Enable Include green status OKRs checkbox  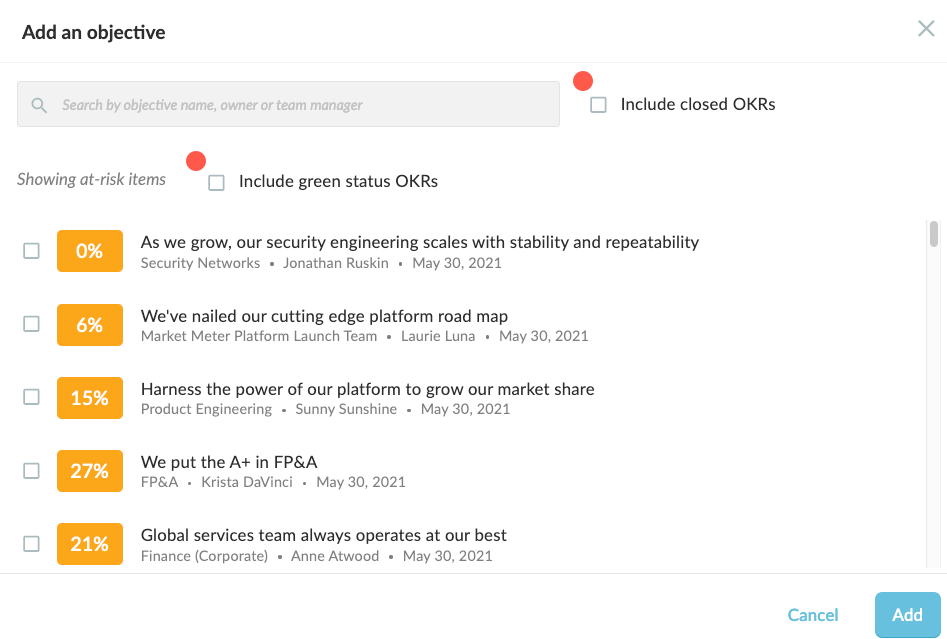pos(216,182)
